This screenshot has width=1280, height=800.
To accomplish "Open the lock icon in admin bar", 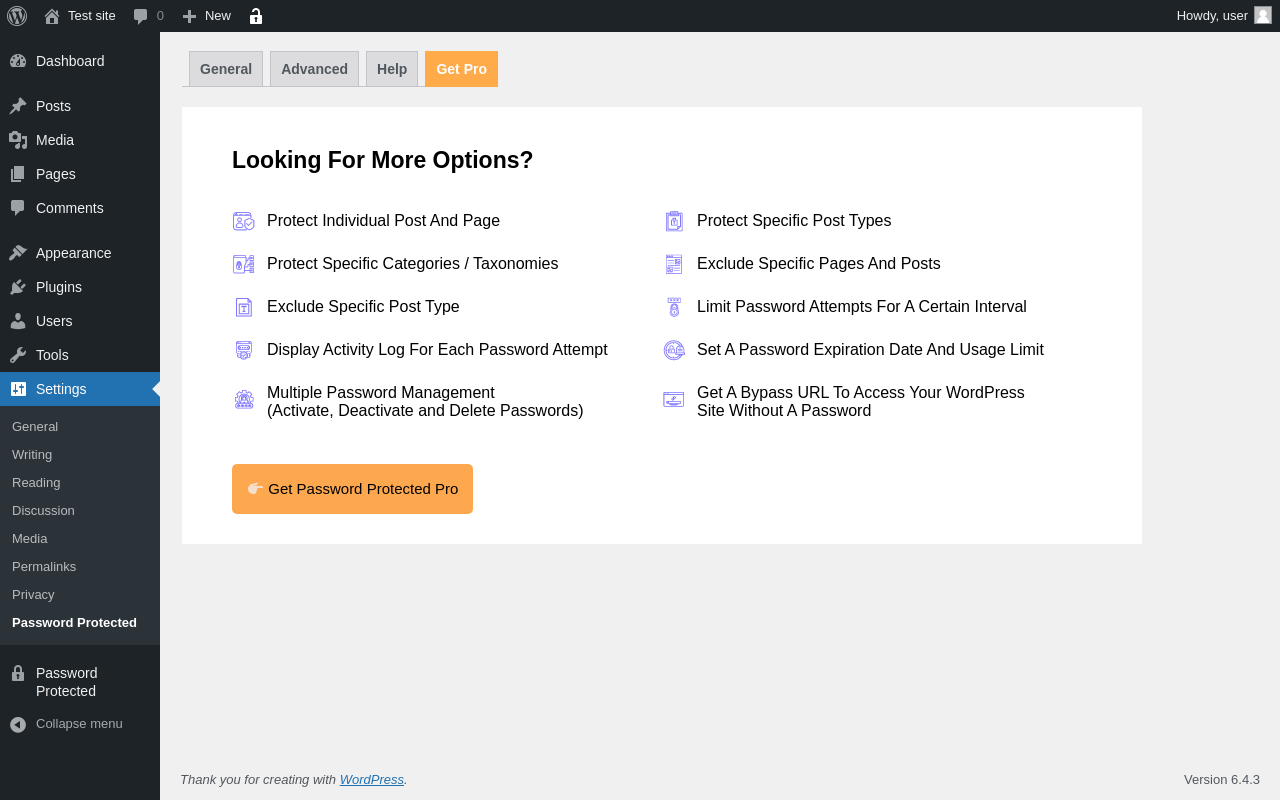I will [x=256, y=16].
